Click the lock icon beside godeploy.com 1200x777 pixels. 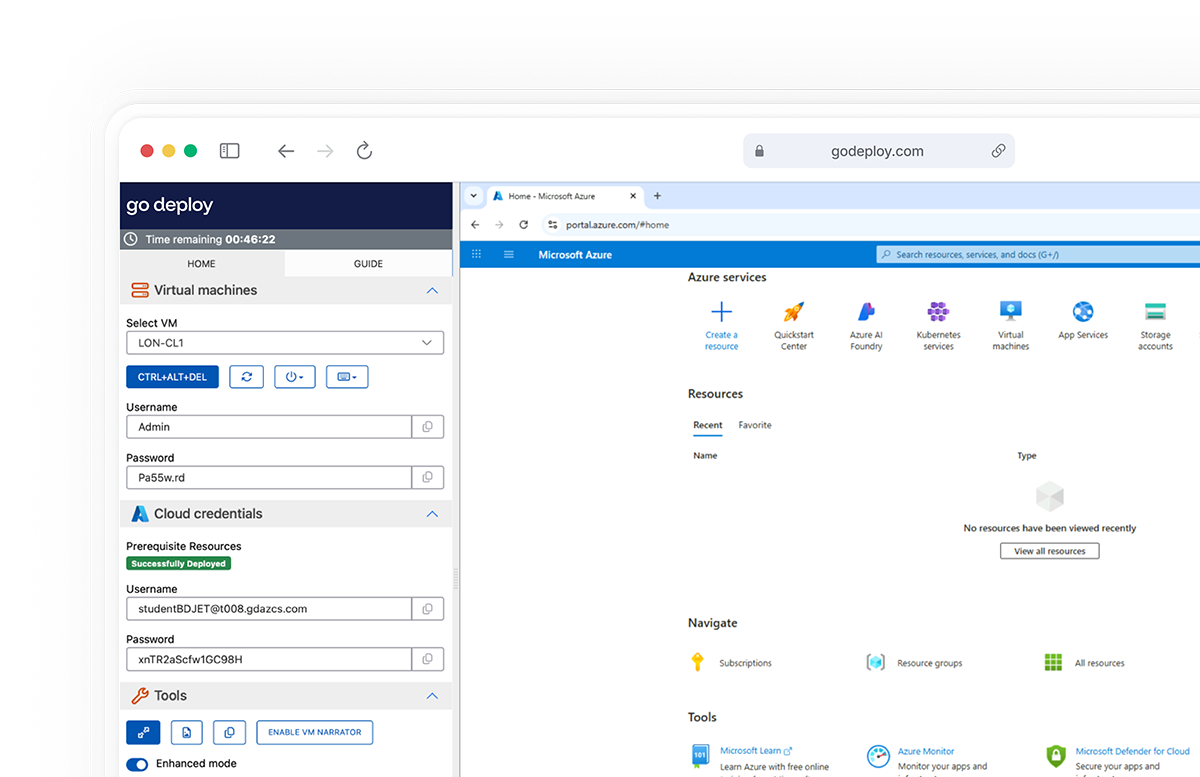[759, 151]
